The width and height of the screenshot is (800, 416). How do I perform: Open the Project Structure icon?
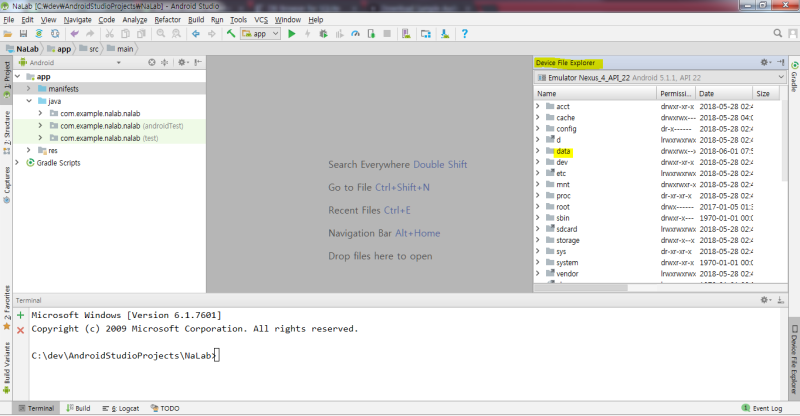(x=426, y=34)
